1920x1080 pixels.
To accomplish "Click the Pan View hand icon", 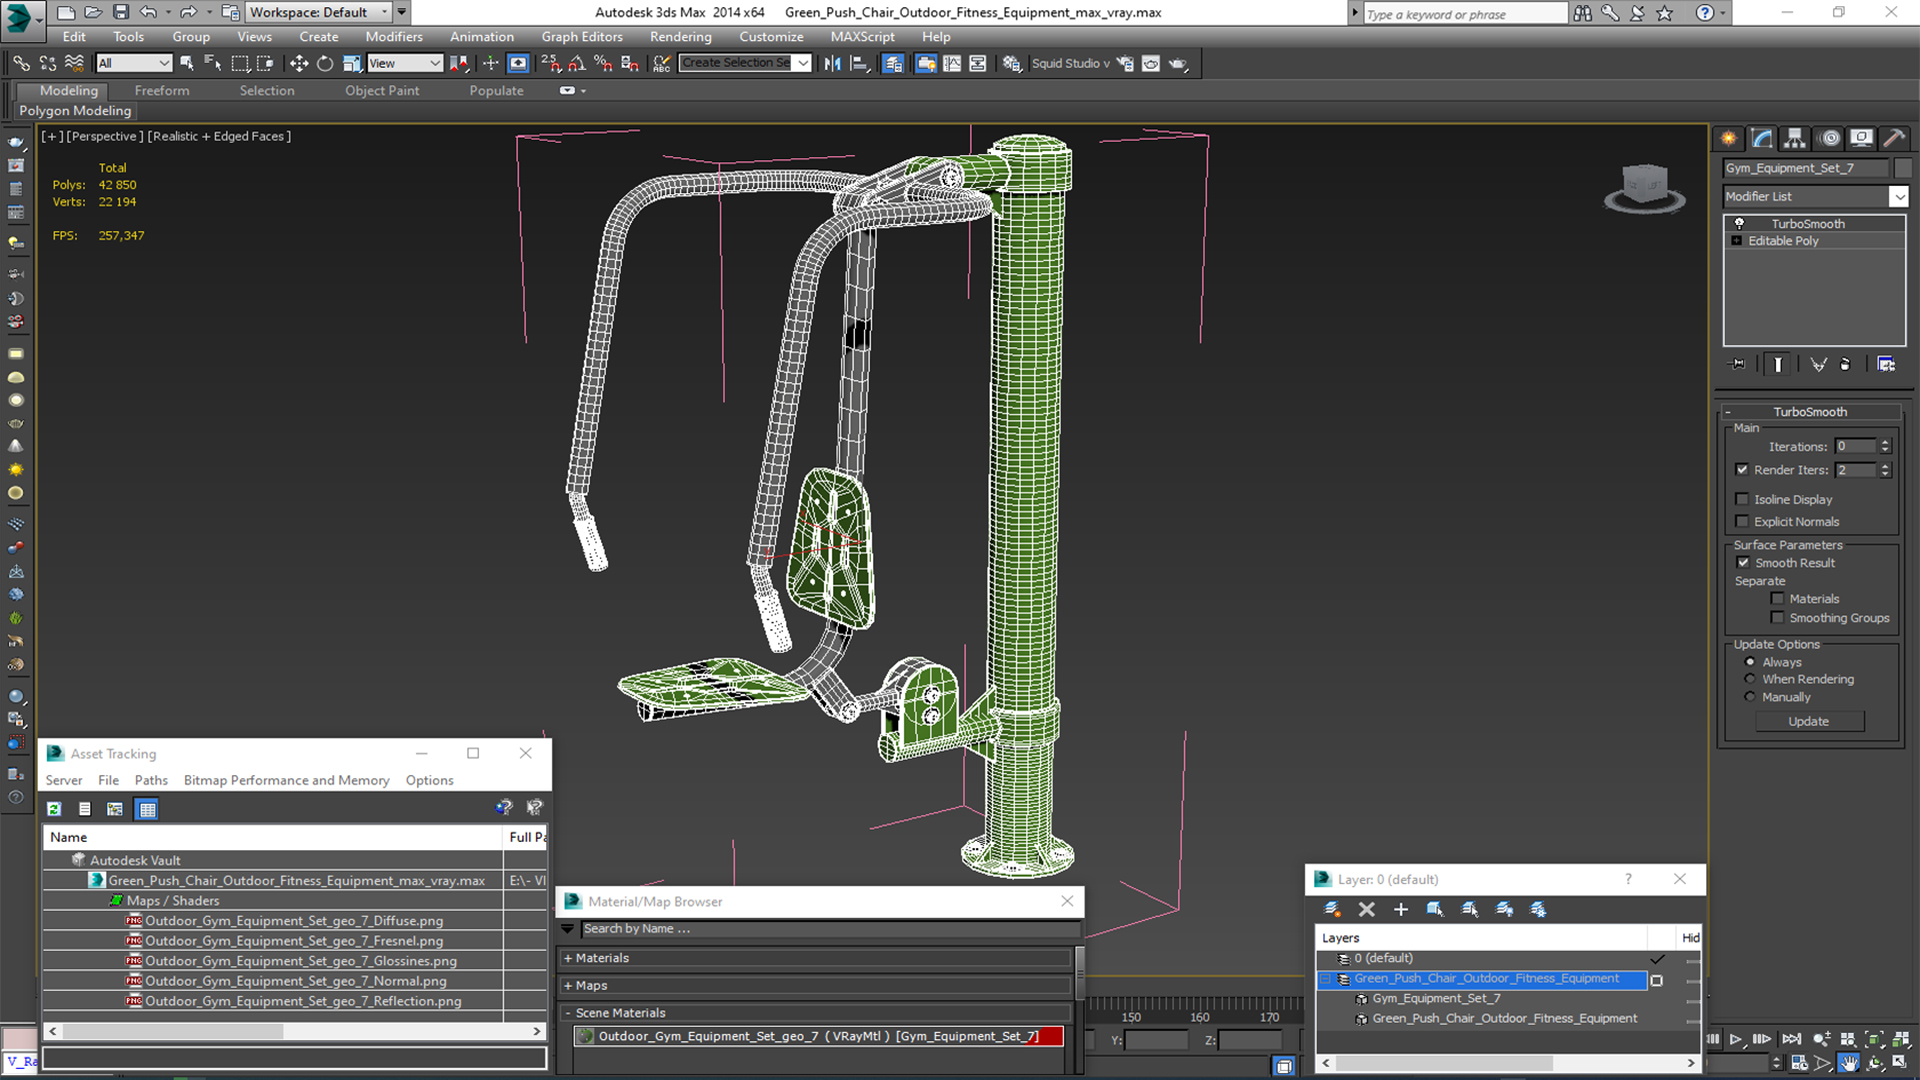I will [x=1848, y=1063].
